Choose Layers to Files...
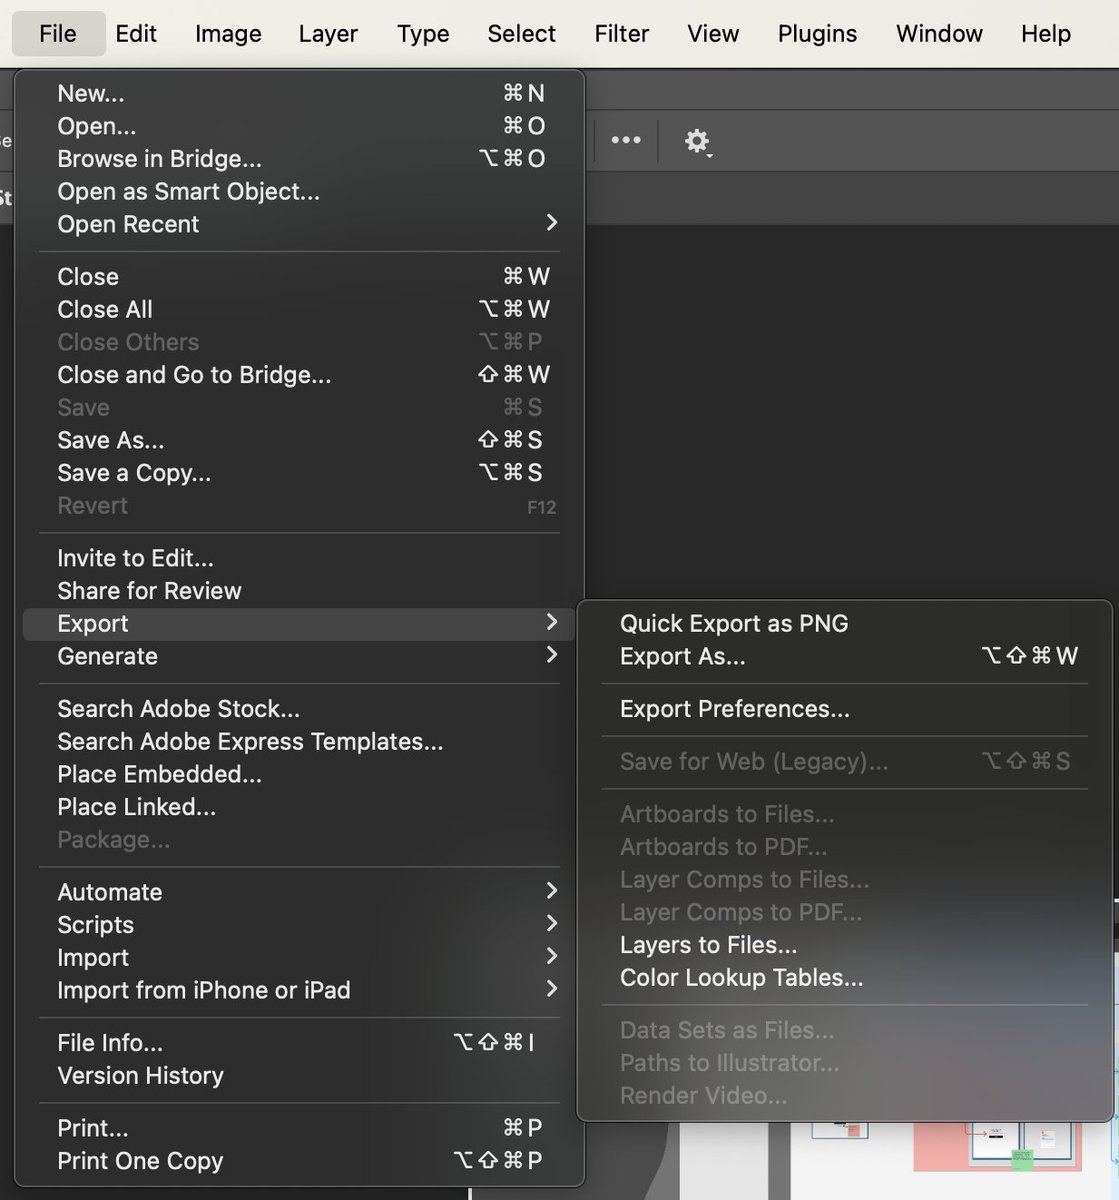Viewport: 1119px width, 1200px height. pos(845,945)
